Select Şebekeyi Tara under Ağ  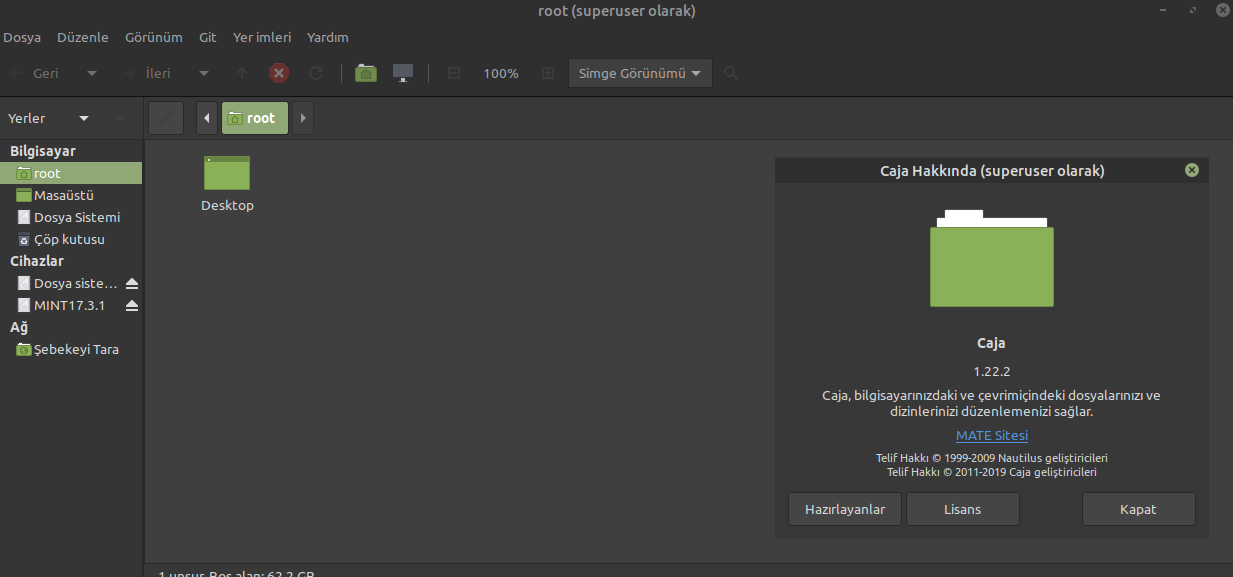point(71,349)
